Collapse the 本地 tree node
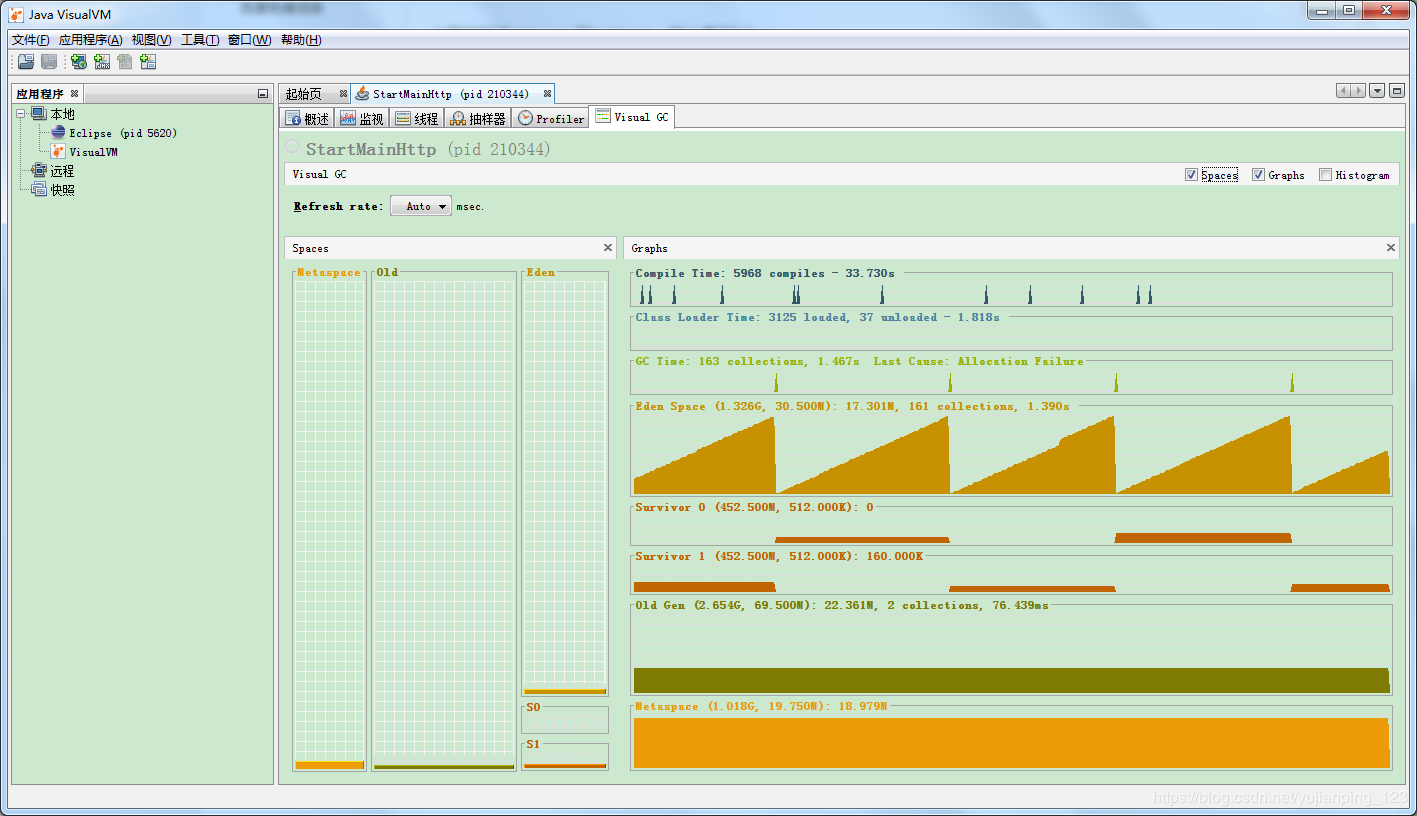 [22, 114]
